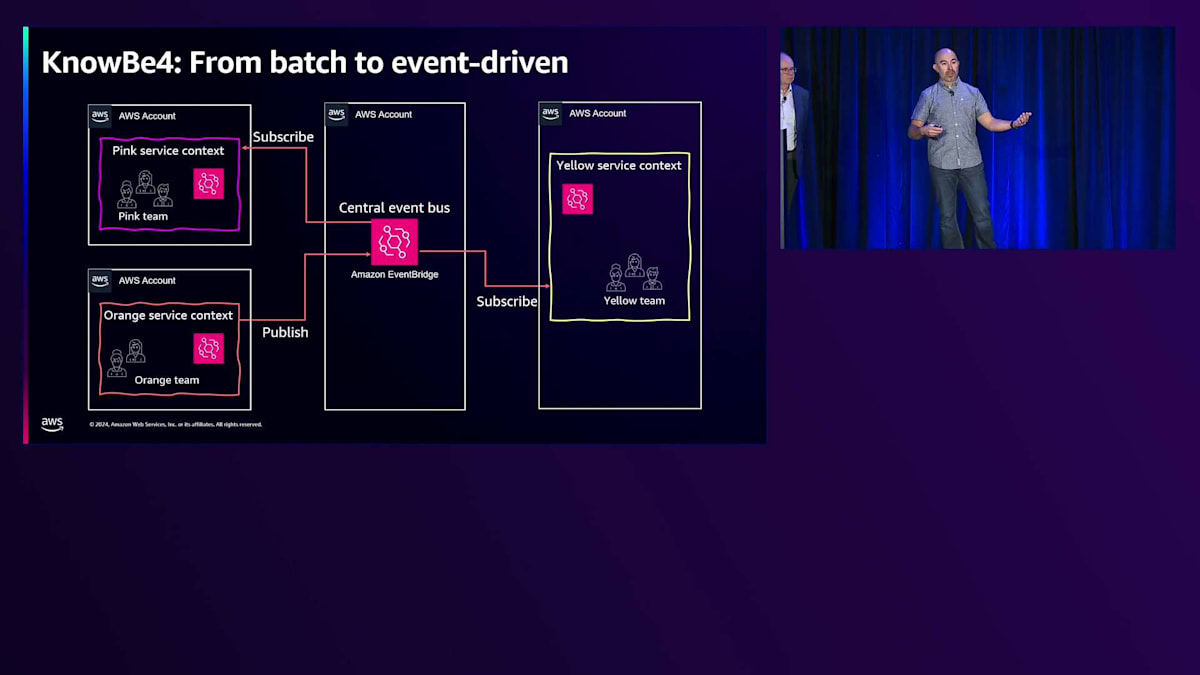Click the 'Amazon EventBridge' caption
The width and height of the screenshot is (1200, 675).
pos(394,274)
